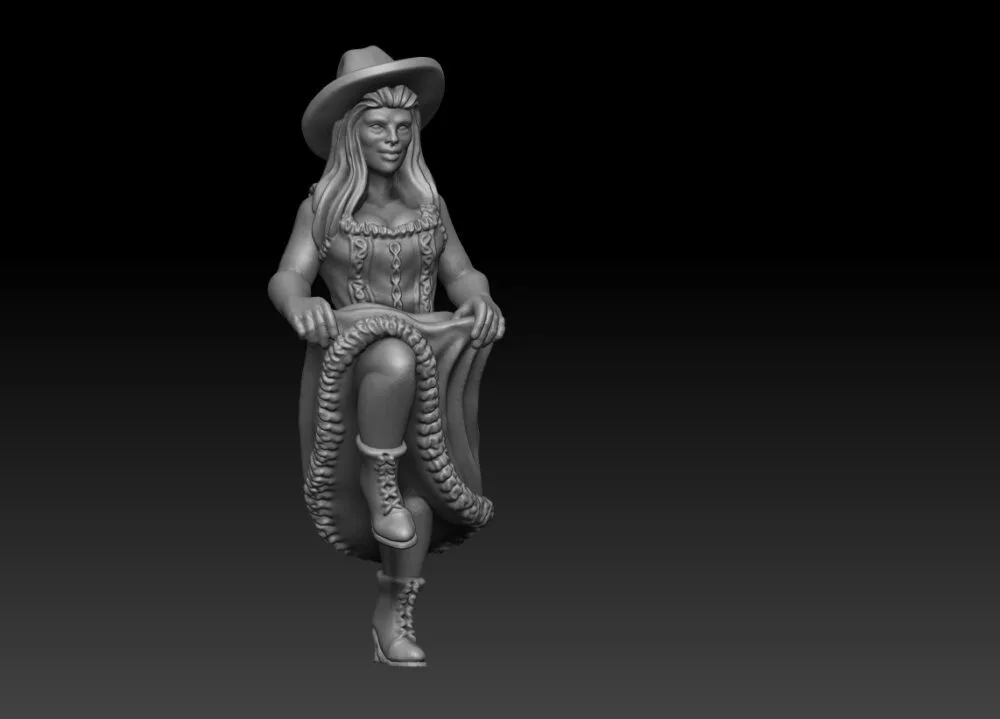1000x719 pixels.
Task: Select the lower standing high-heel boot
Action: pos(400,622)
